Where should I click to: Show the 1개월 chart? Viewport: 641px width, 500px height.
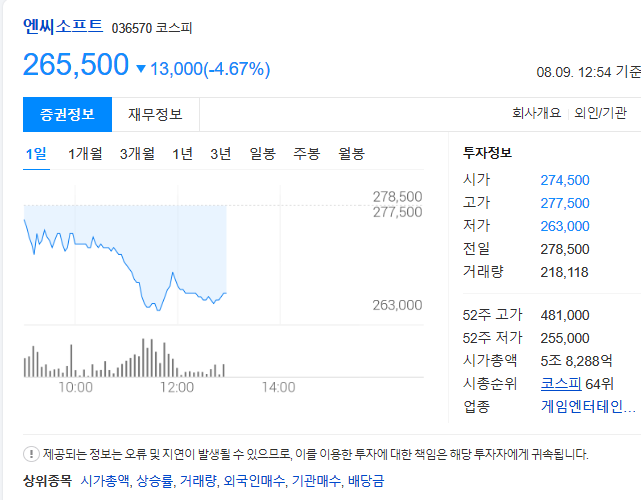(x=85, y=154)
